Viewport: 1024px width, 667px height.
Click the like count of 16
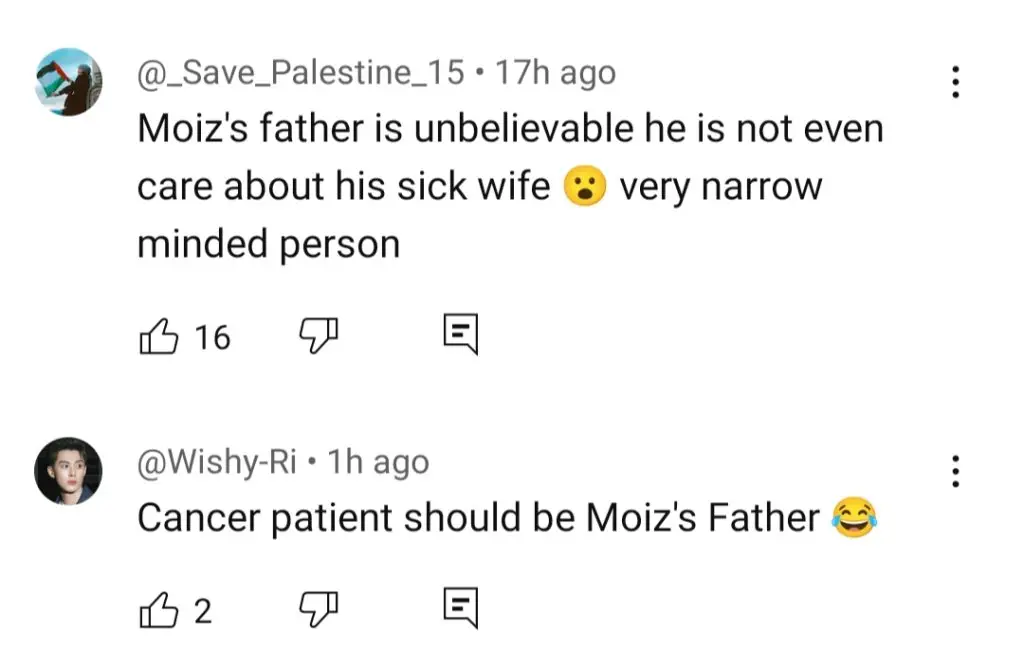tap(212, 338)
